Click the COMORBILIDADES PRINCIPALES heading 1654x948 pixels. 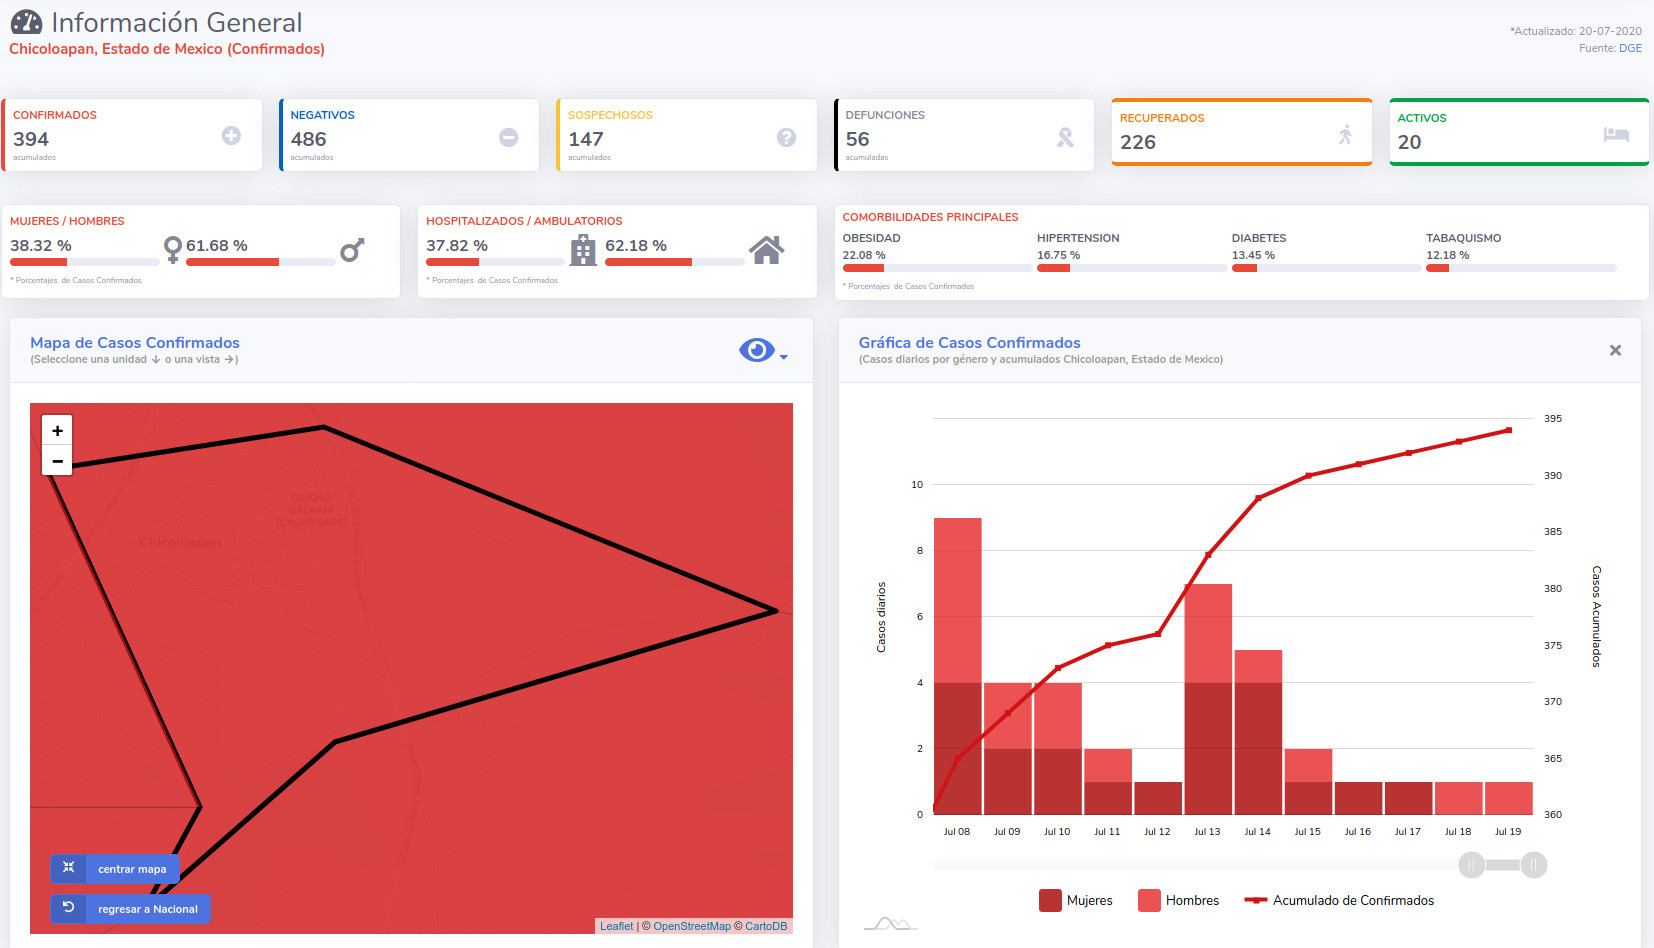[930, 217]
